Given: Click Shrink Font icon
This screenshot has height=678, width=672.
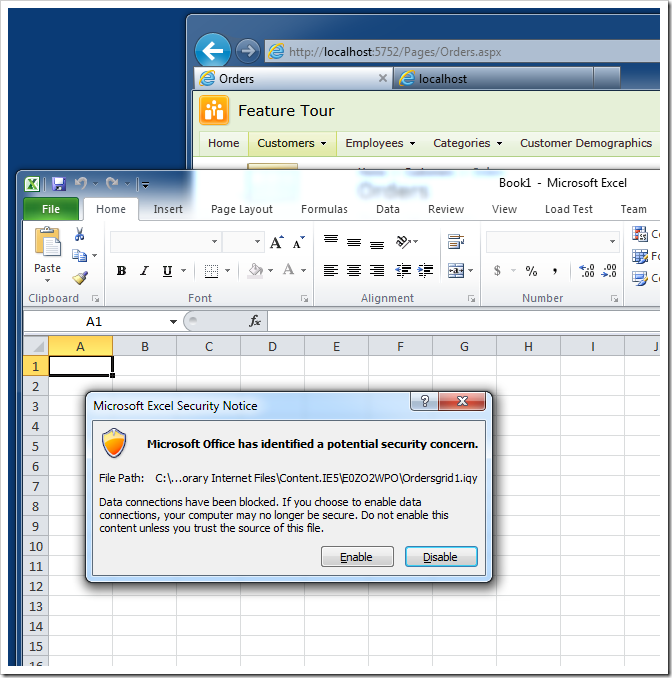Looking at the screenshot, I should pos(298,243).
